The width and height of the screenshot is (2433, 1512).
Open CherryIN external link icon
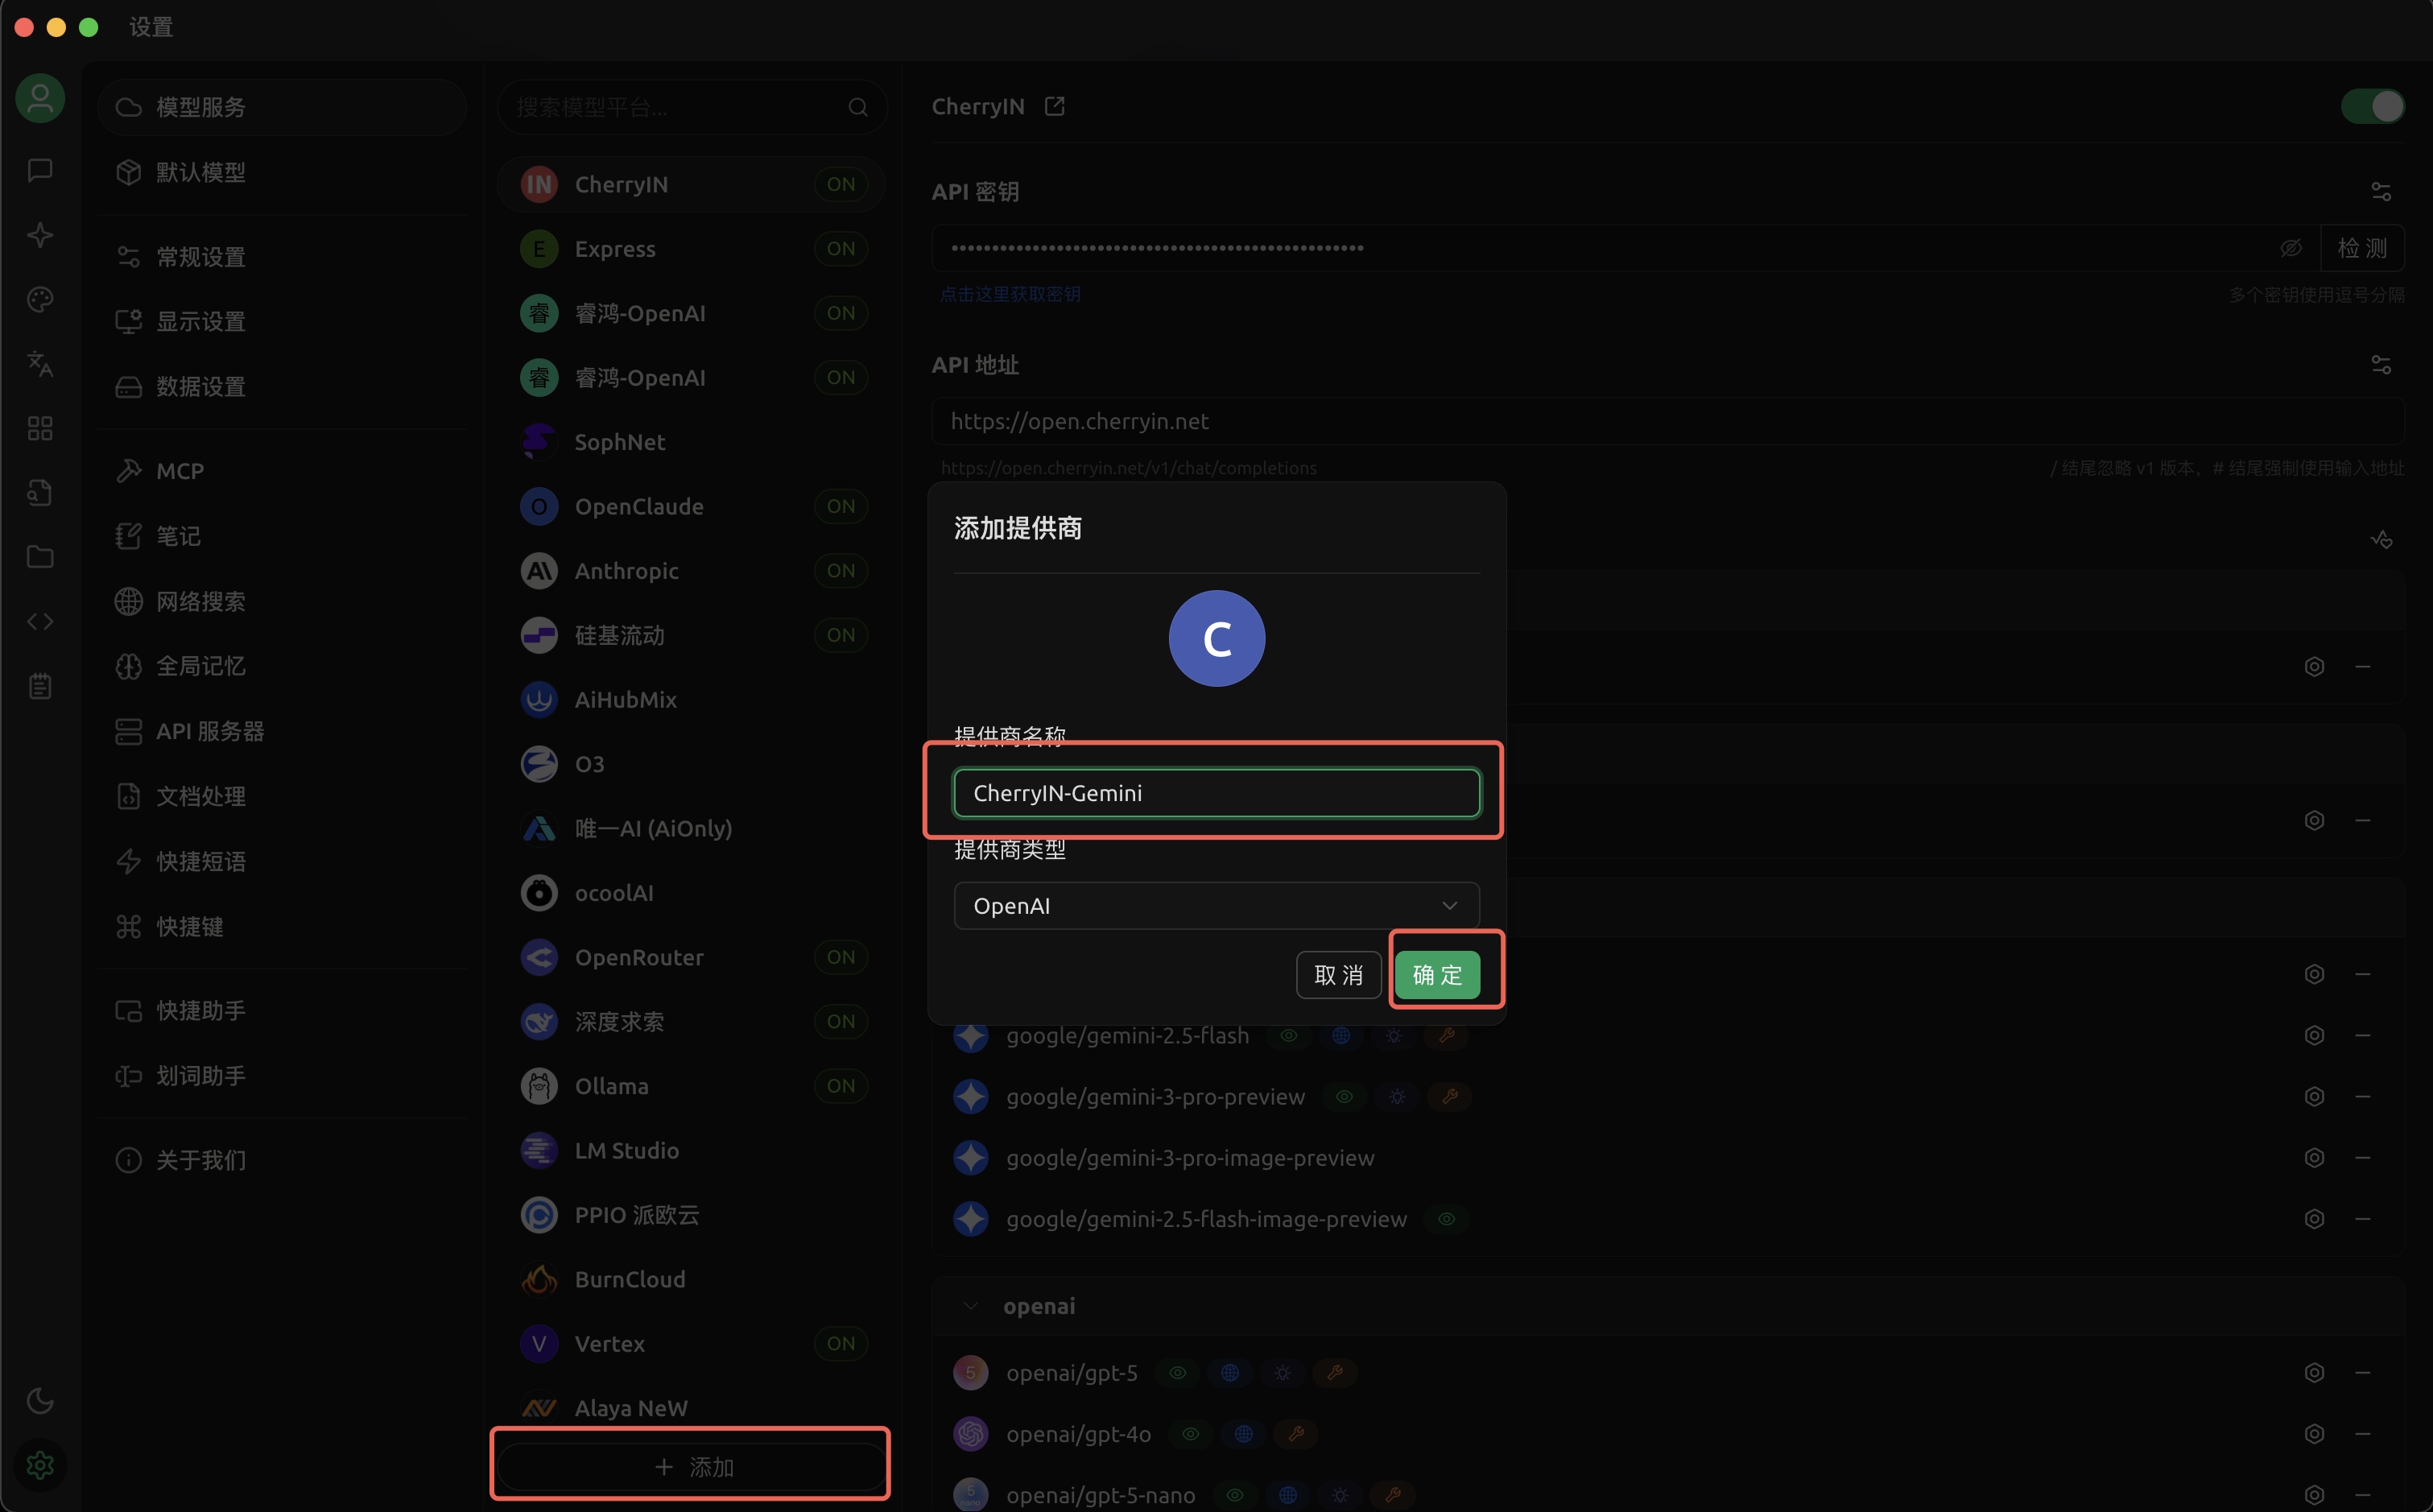point(1054,106)
